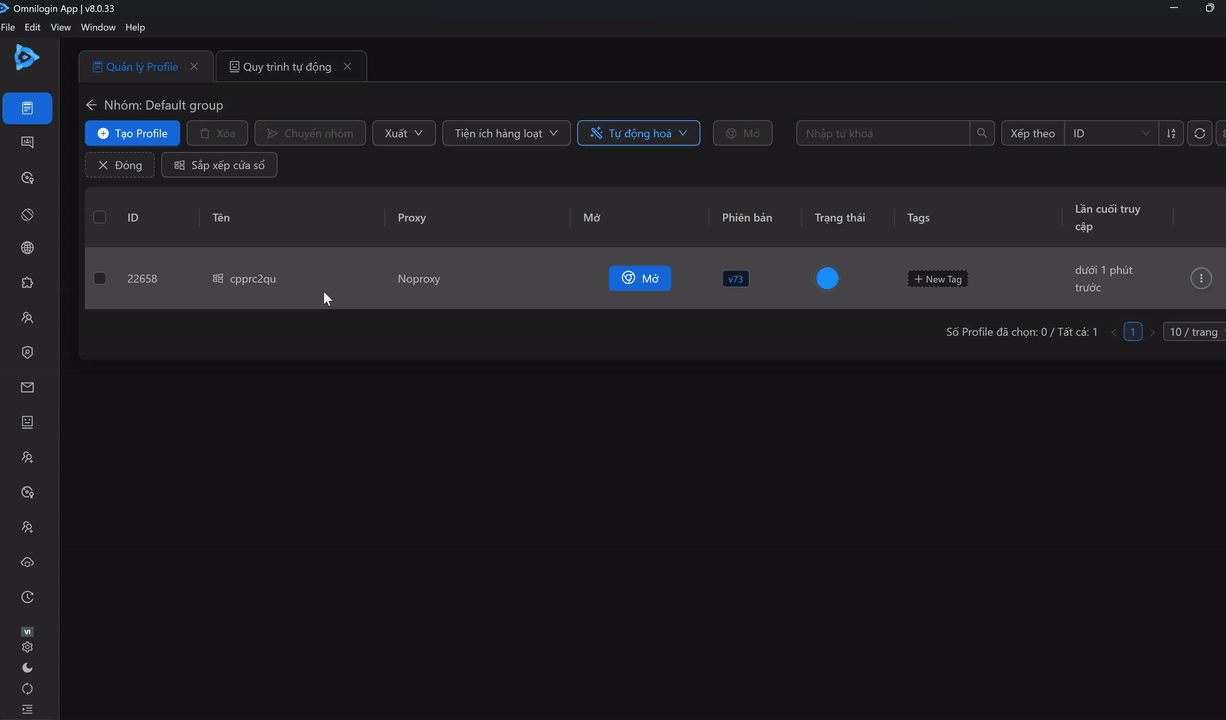Viewport: 1226px width, 720px height.
Task: Open the Profile Manager sidebar icon
Action: coord(26,108)
